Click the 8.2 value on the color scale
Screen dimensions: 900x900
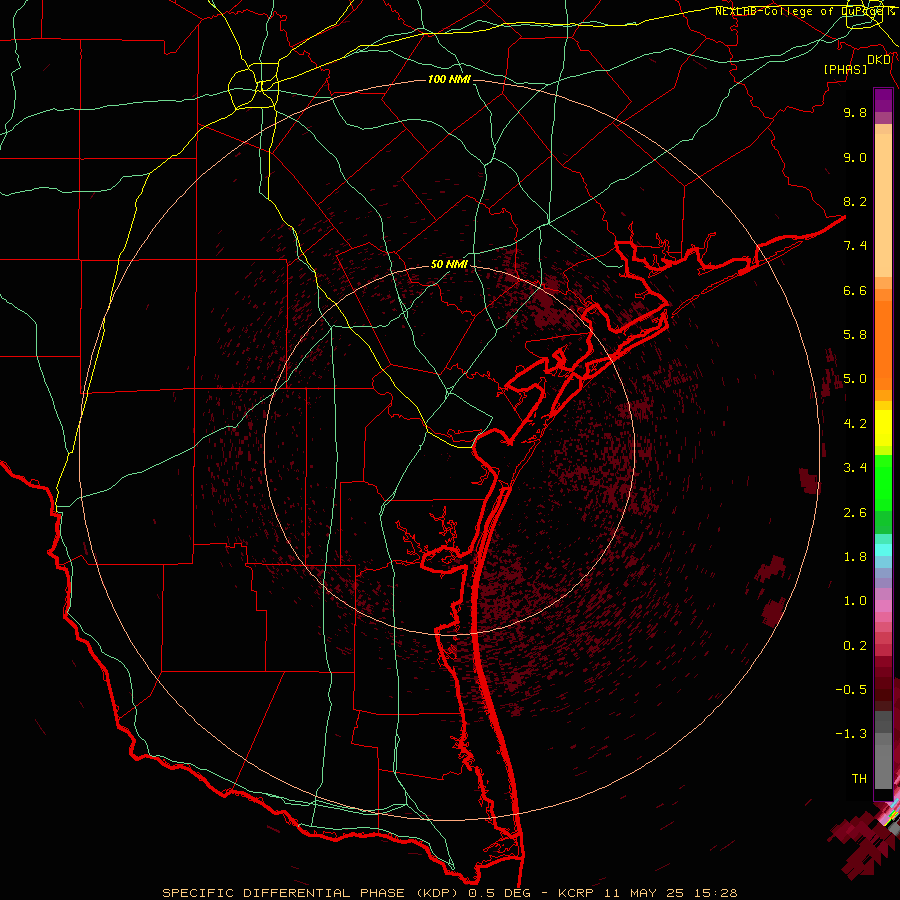point(855,201)
